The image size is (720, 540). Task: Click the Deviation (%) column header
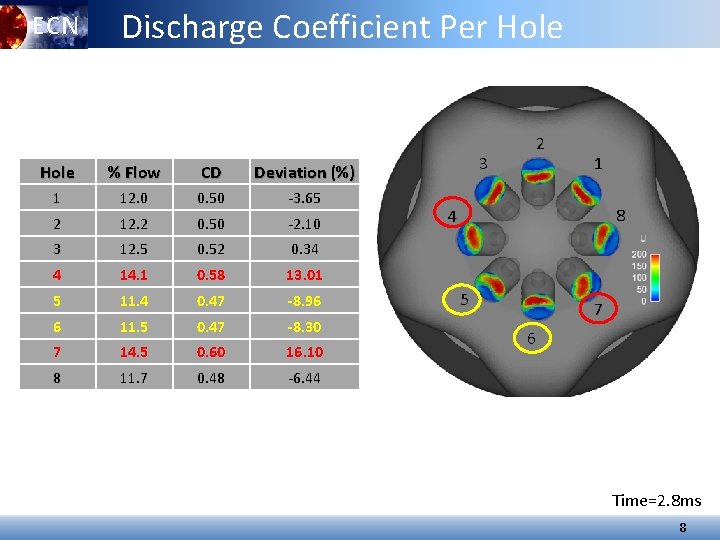pos(304,172)
